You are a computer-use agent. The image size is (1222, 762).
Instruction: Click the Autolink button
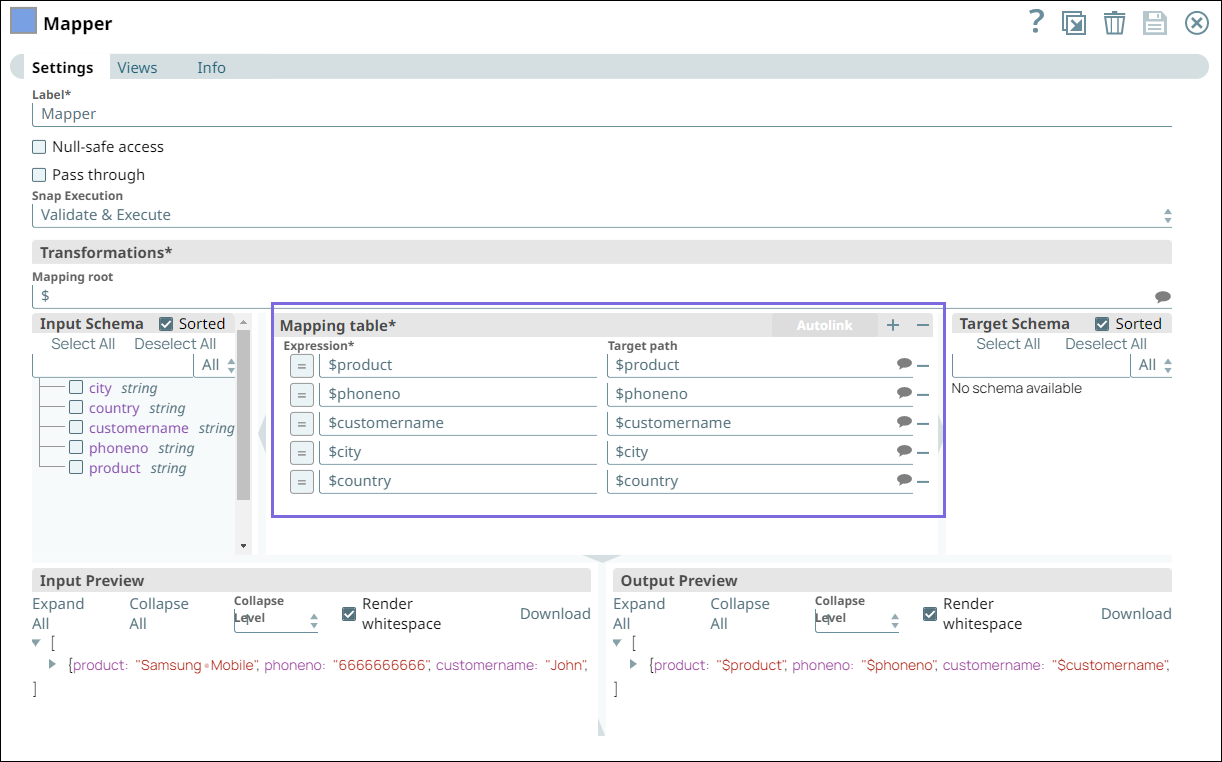824,325
